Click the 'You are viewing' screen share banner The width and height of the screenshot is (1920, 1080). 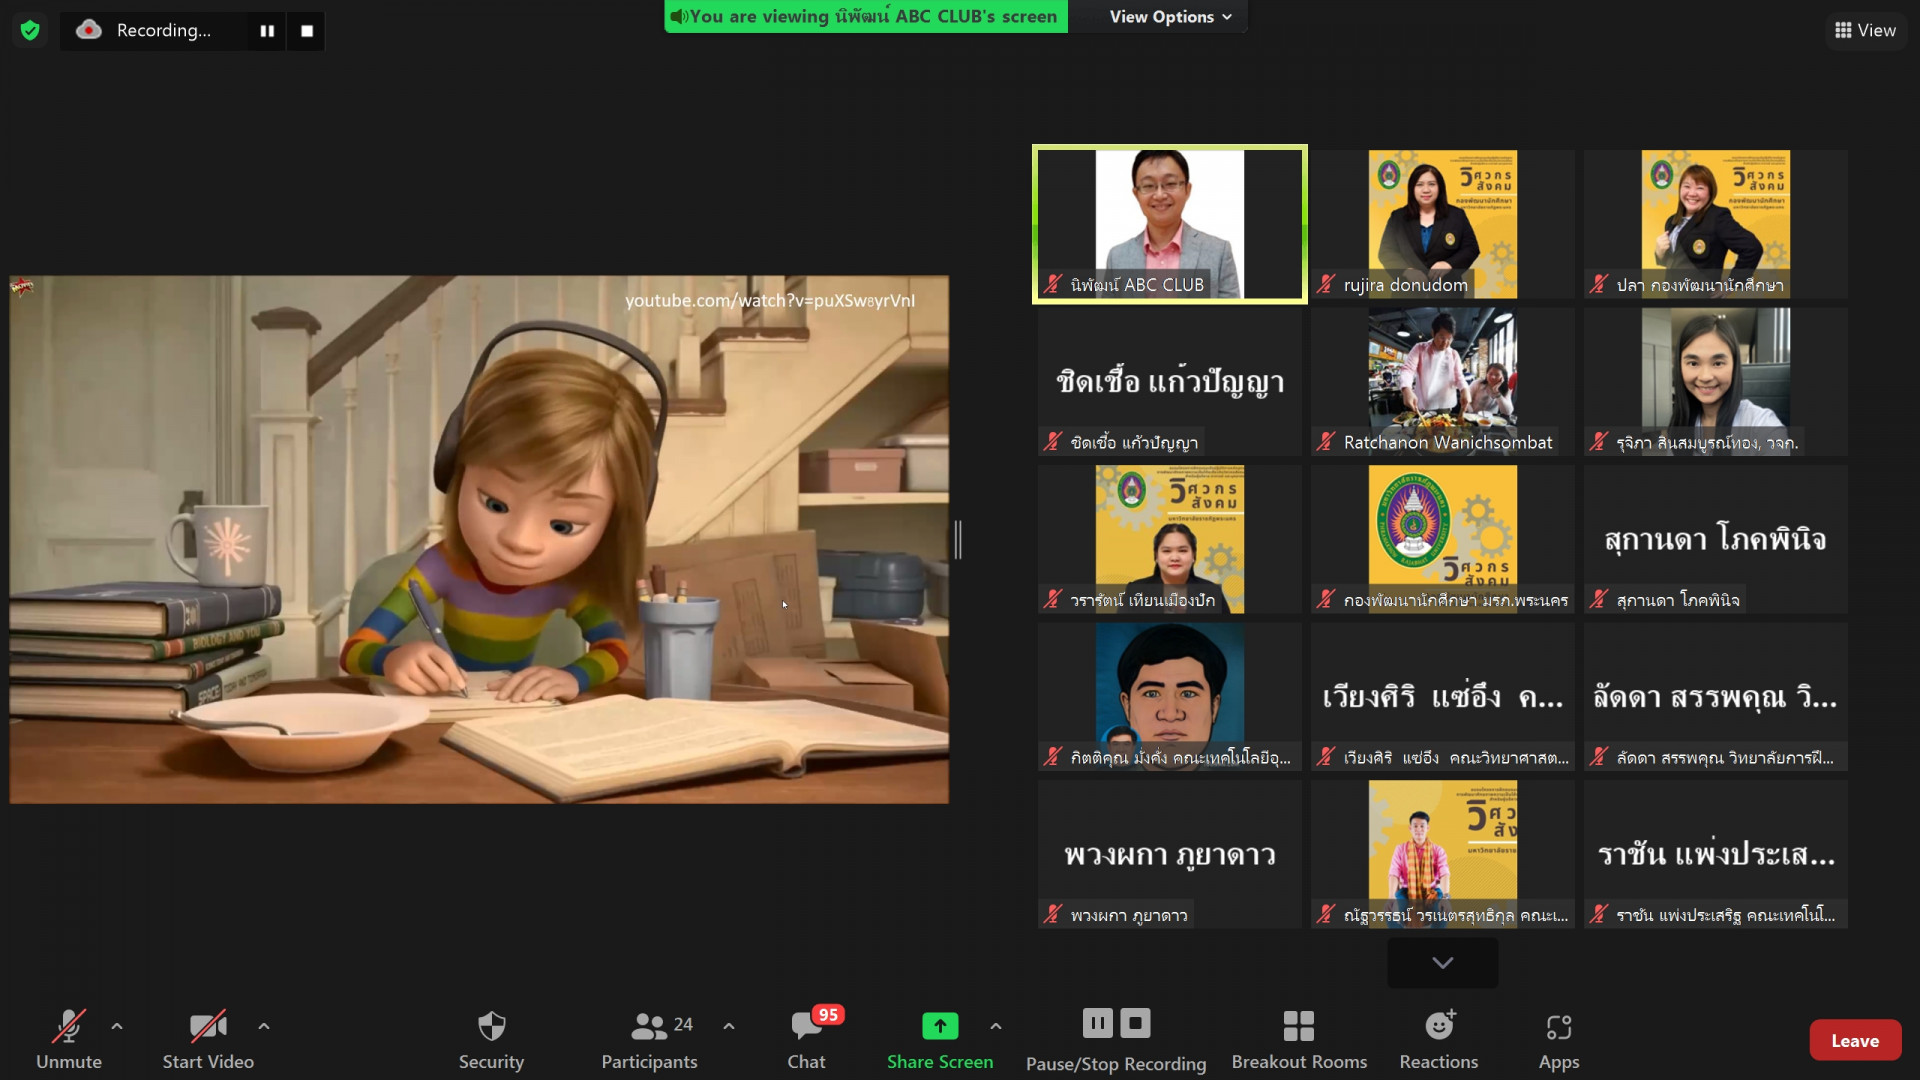pyautogui.click(x=866, y=16)
